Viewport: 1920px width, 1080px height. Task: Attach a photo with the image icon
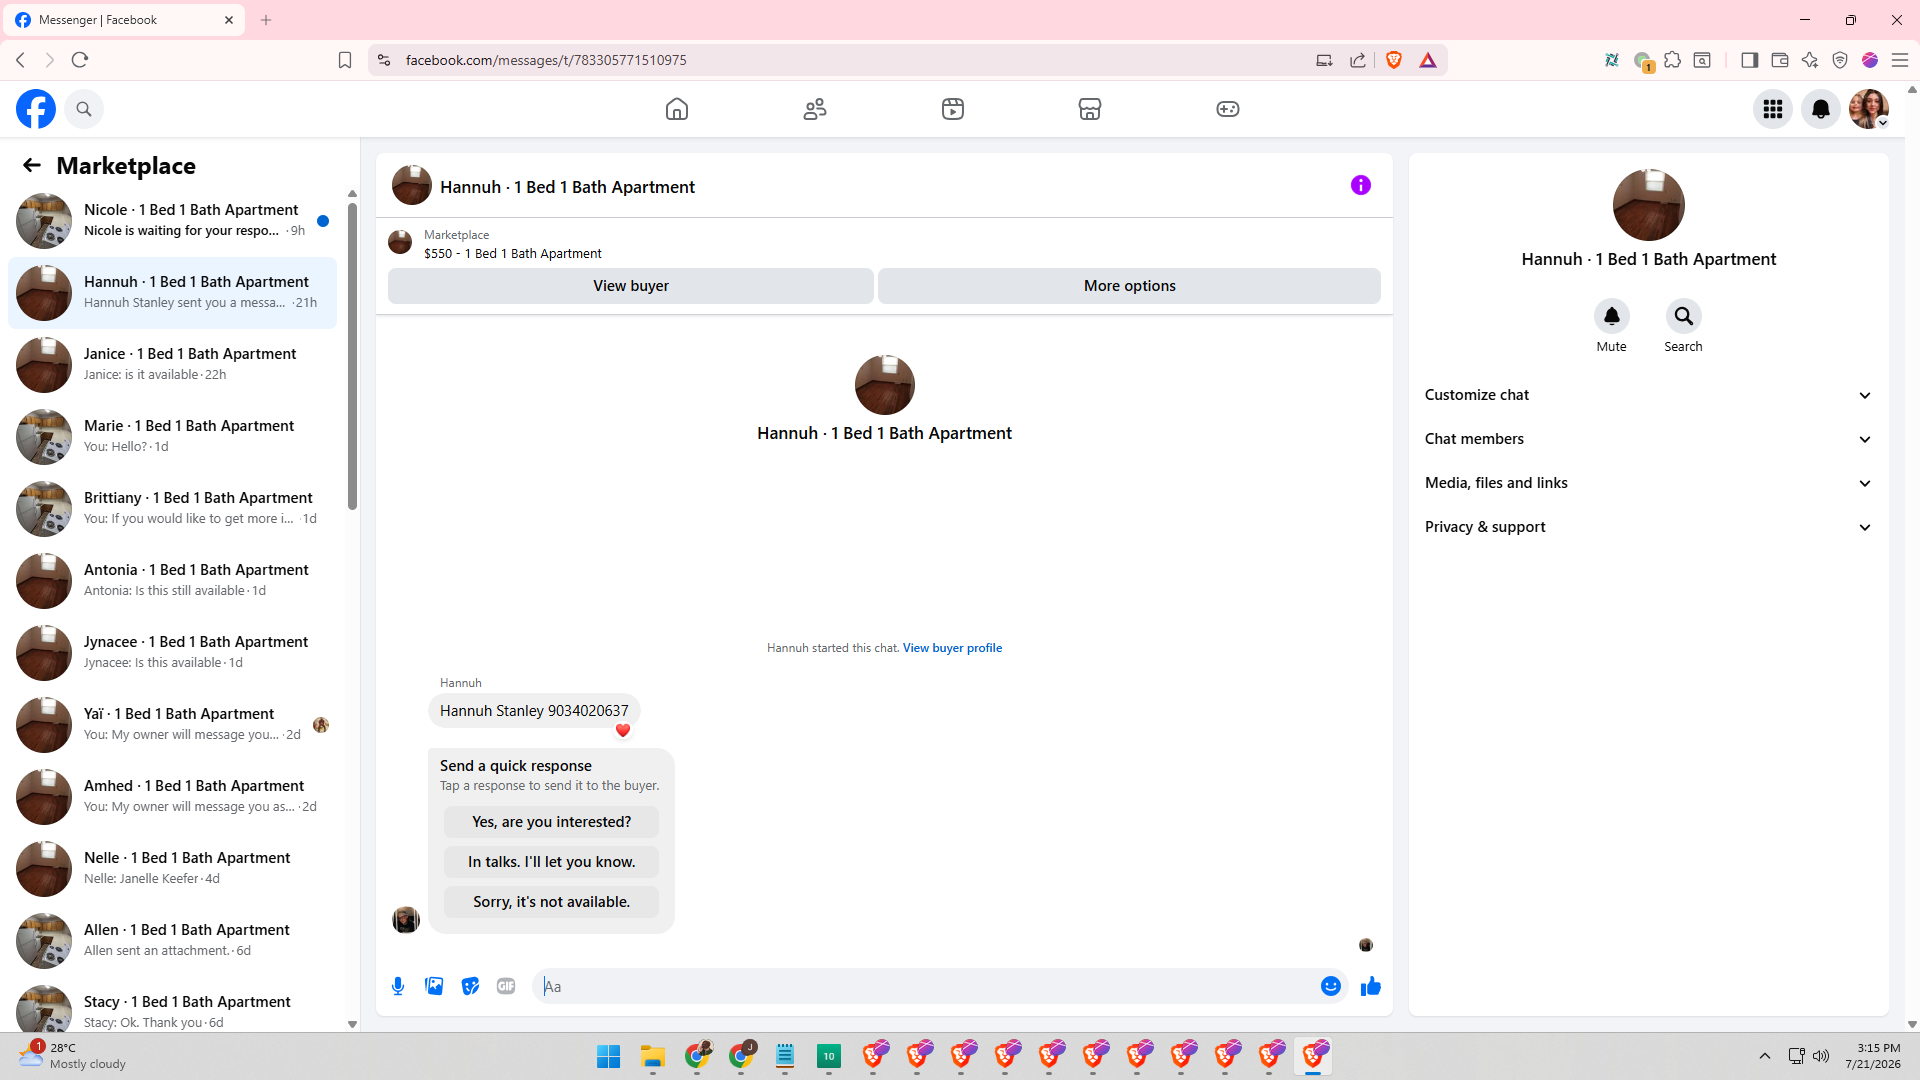(x=434, y=986)
